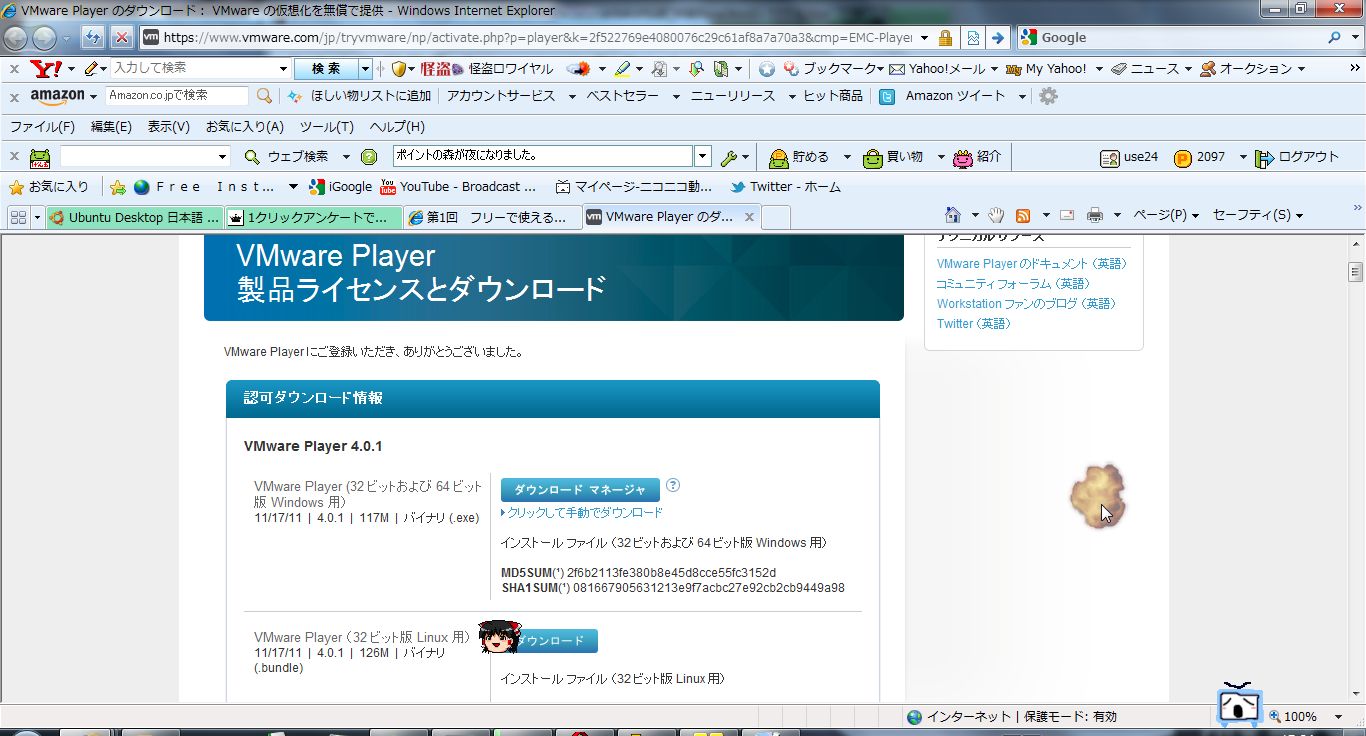
Task: Open the セーフティ(S) dropdown menu
Action: pos(1257,215)
